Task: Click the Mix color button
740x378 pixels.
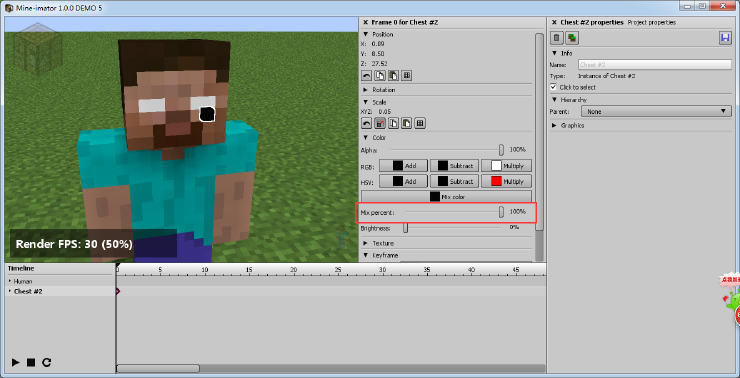Action: click(446, 197)
